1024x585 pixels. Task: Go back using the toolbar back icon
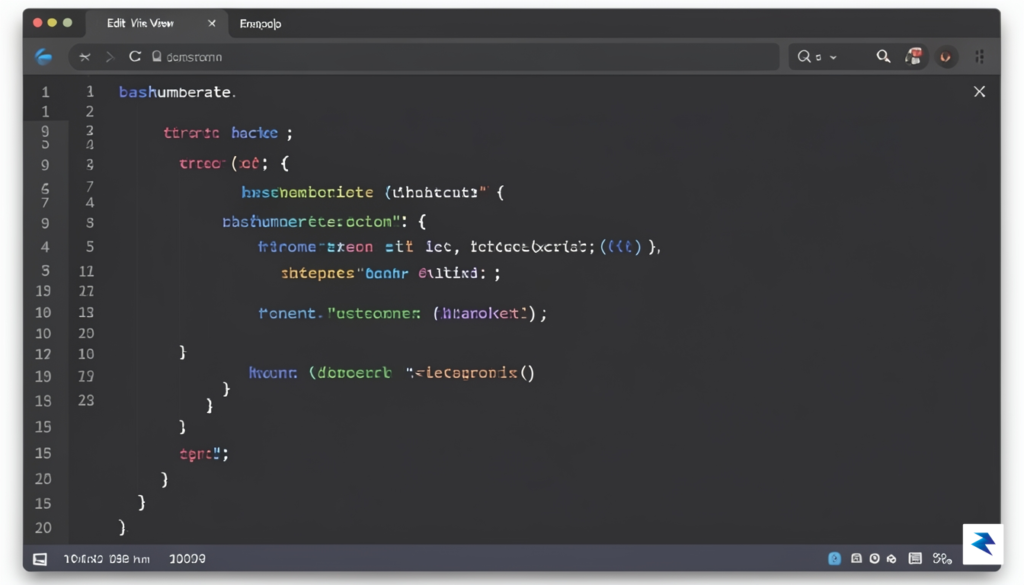(x=85, y=57)
